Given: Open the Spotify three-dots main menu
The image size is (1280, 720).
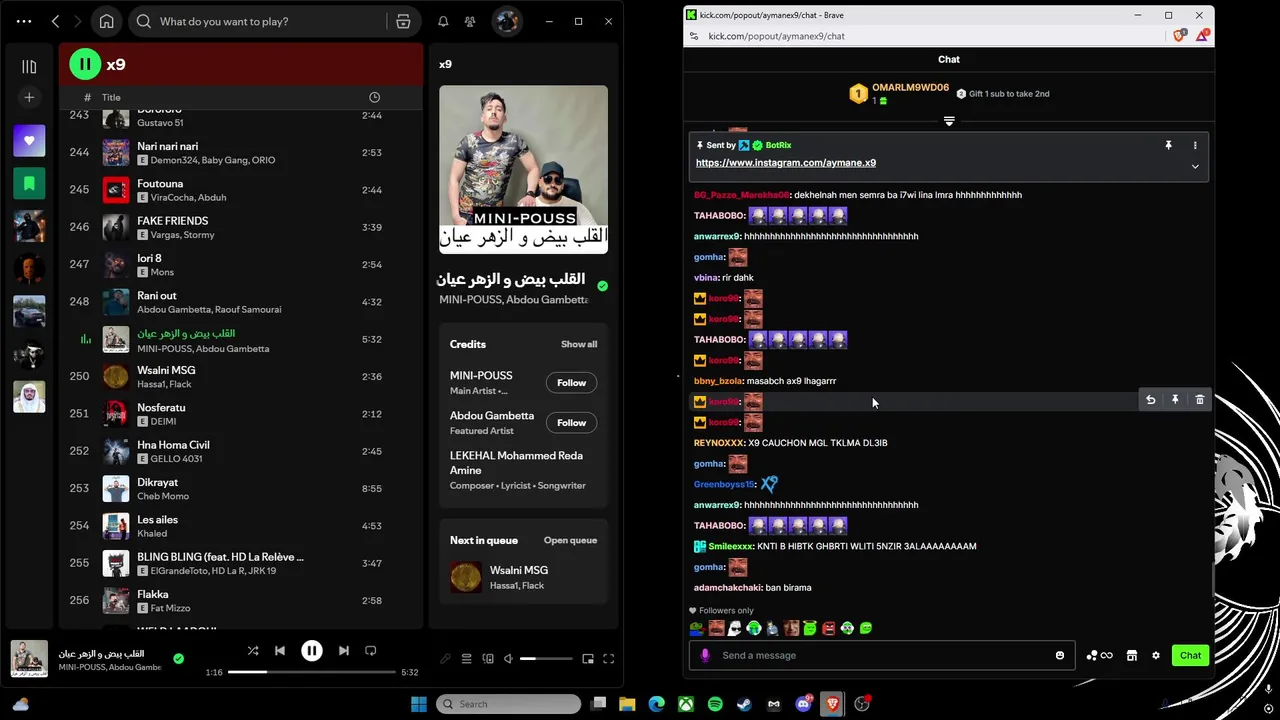Looking at the screenshot, I should [x=24, y=21].
